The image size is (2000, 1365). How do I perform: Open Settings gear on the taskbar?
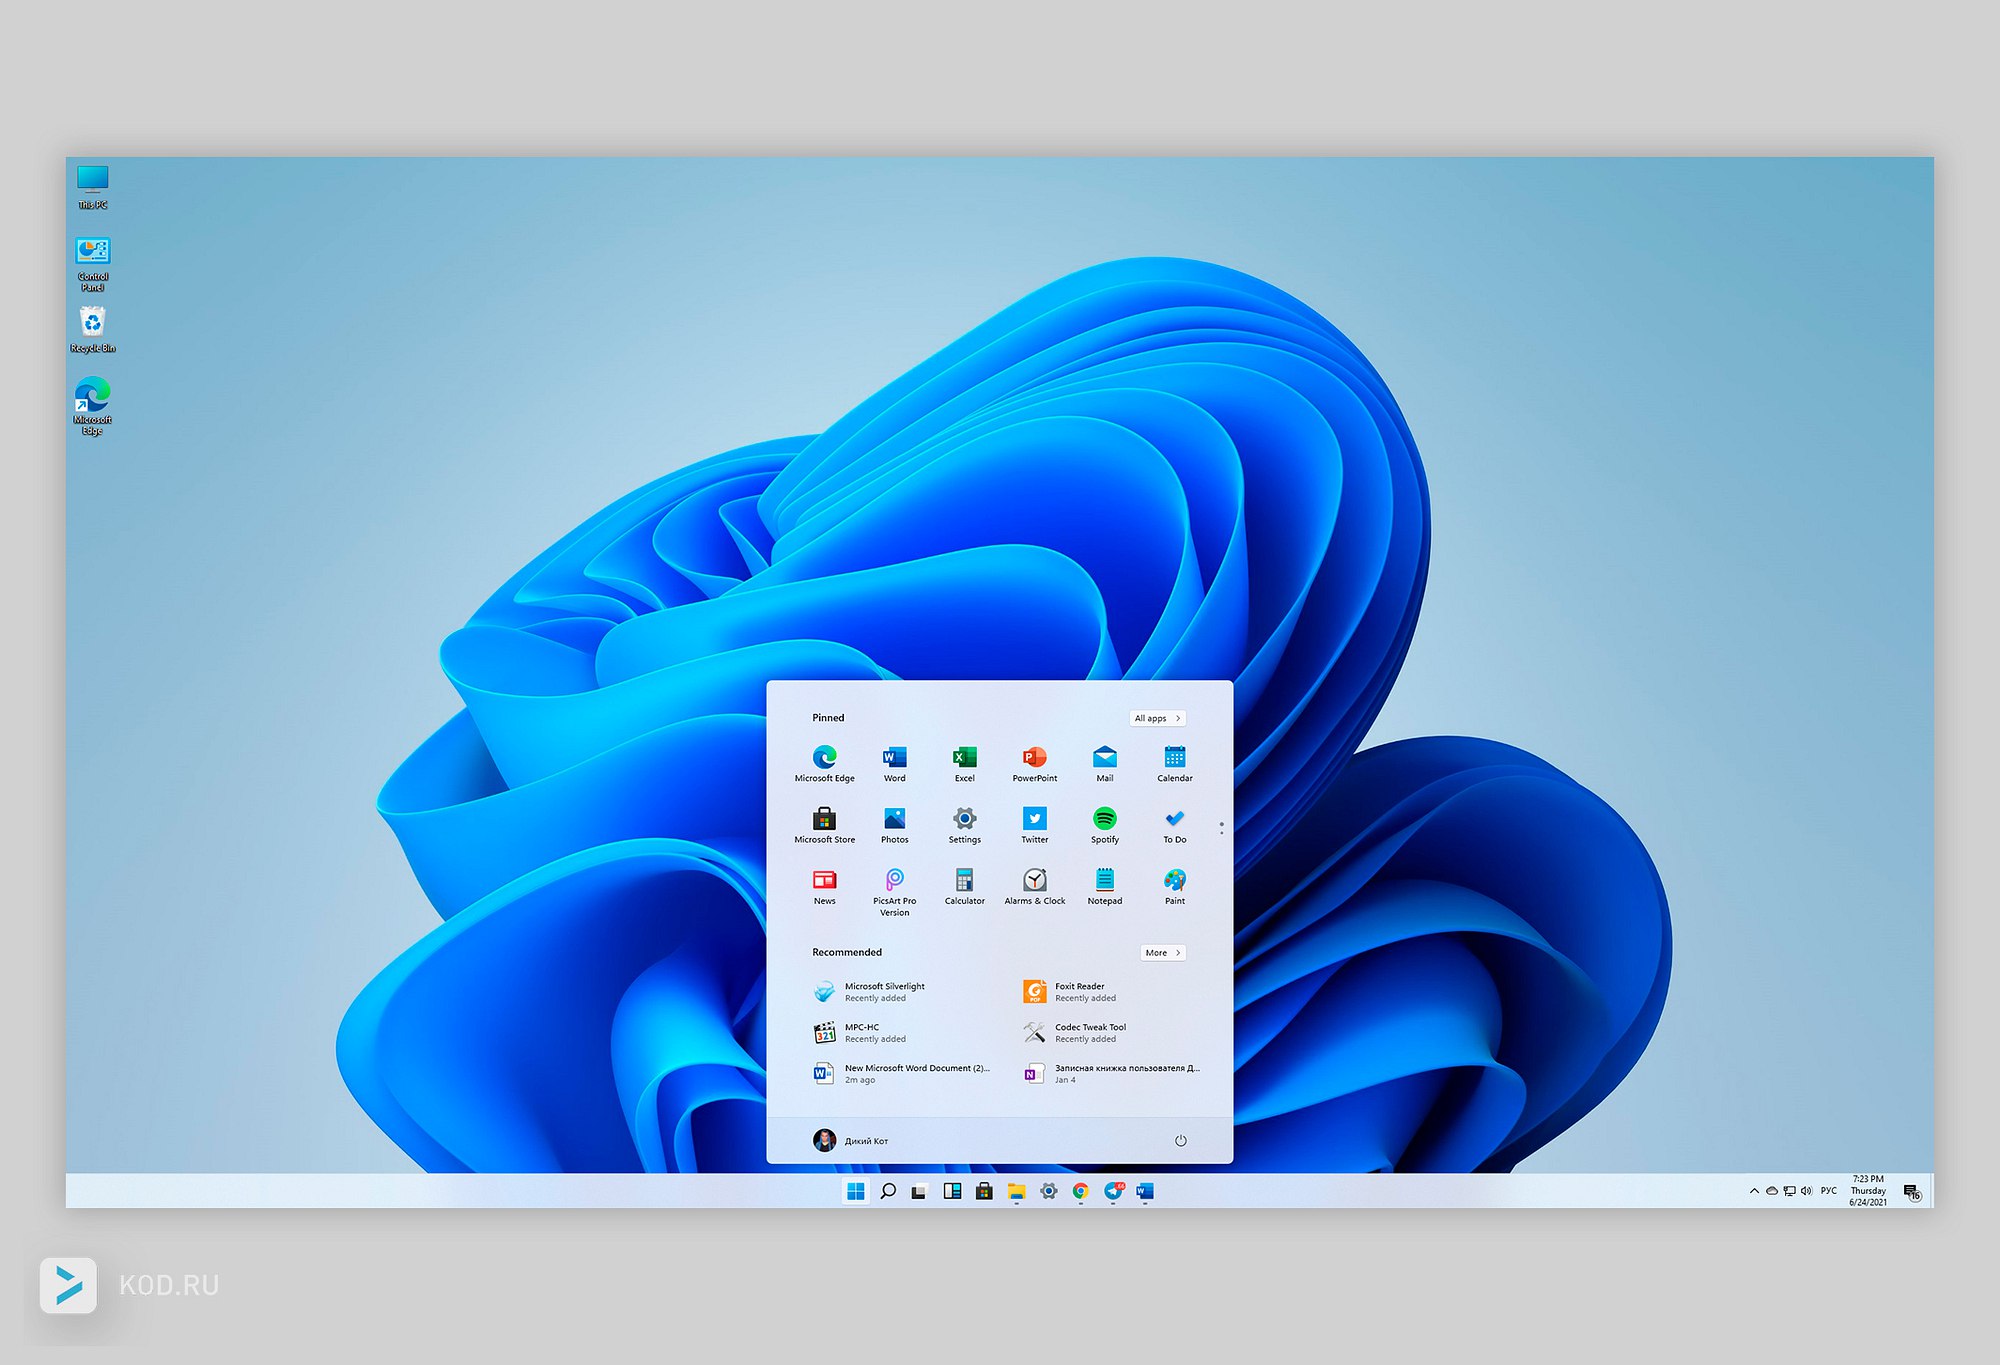pyautogui.click(x=1048, y=1191)
